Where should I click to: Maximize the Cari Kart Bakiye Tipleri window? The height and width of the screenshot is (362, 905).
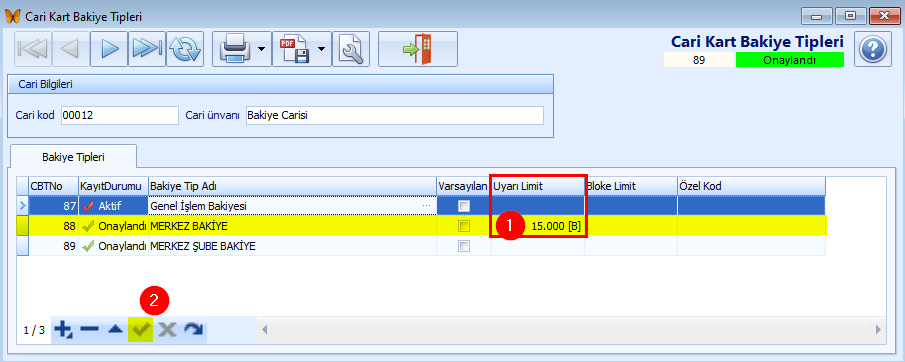(850, 16)
